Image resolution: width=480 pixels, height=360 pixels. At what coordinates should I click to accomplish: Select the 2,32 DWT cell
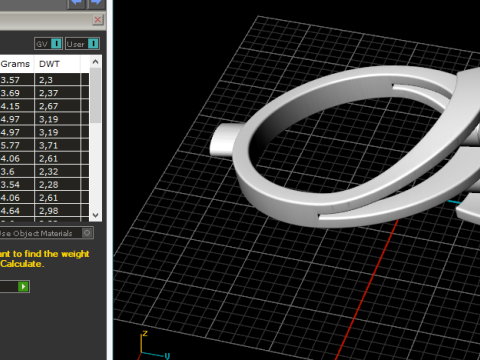(57, 172)
